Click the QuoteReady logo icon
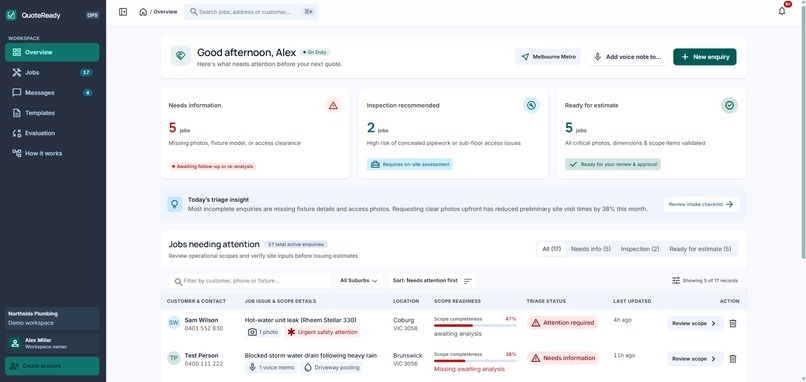The width and height of the screenshot is (806, 382). point(11,15)
